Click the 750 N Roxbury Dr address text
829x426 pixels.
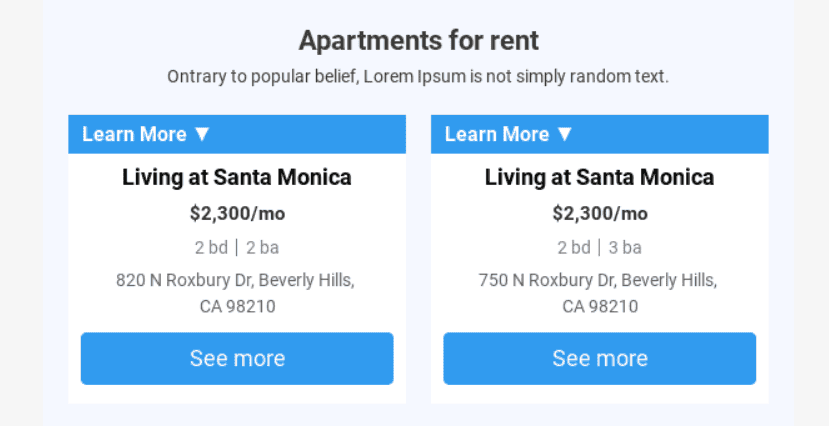[x=597, y=280]
